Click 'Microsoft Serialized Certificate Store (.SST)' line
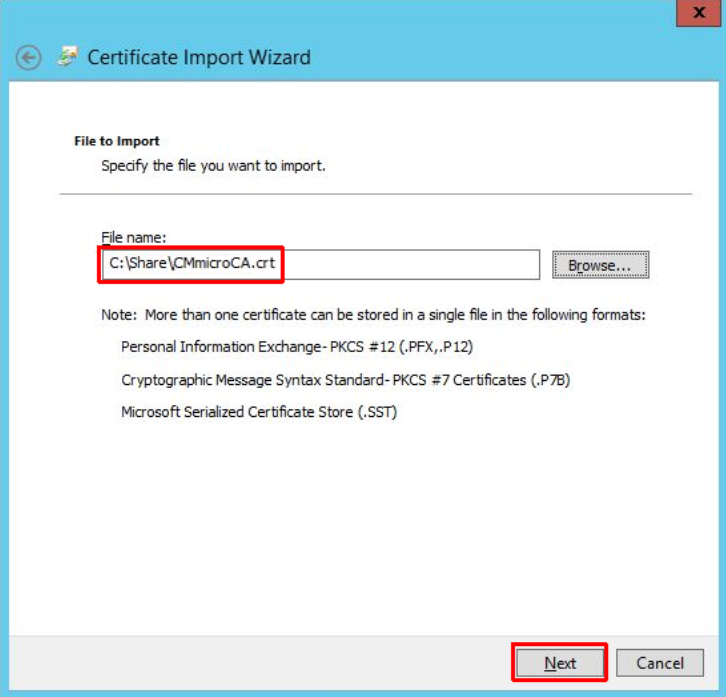 pos(259,412)
